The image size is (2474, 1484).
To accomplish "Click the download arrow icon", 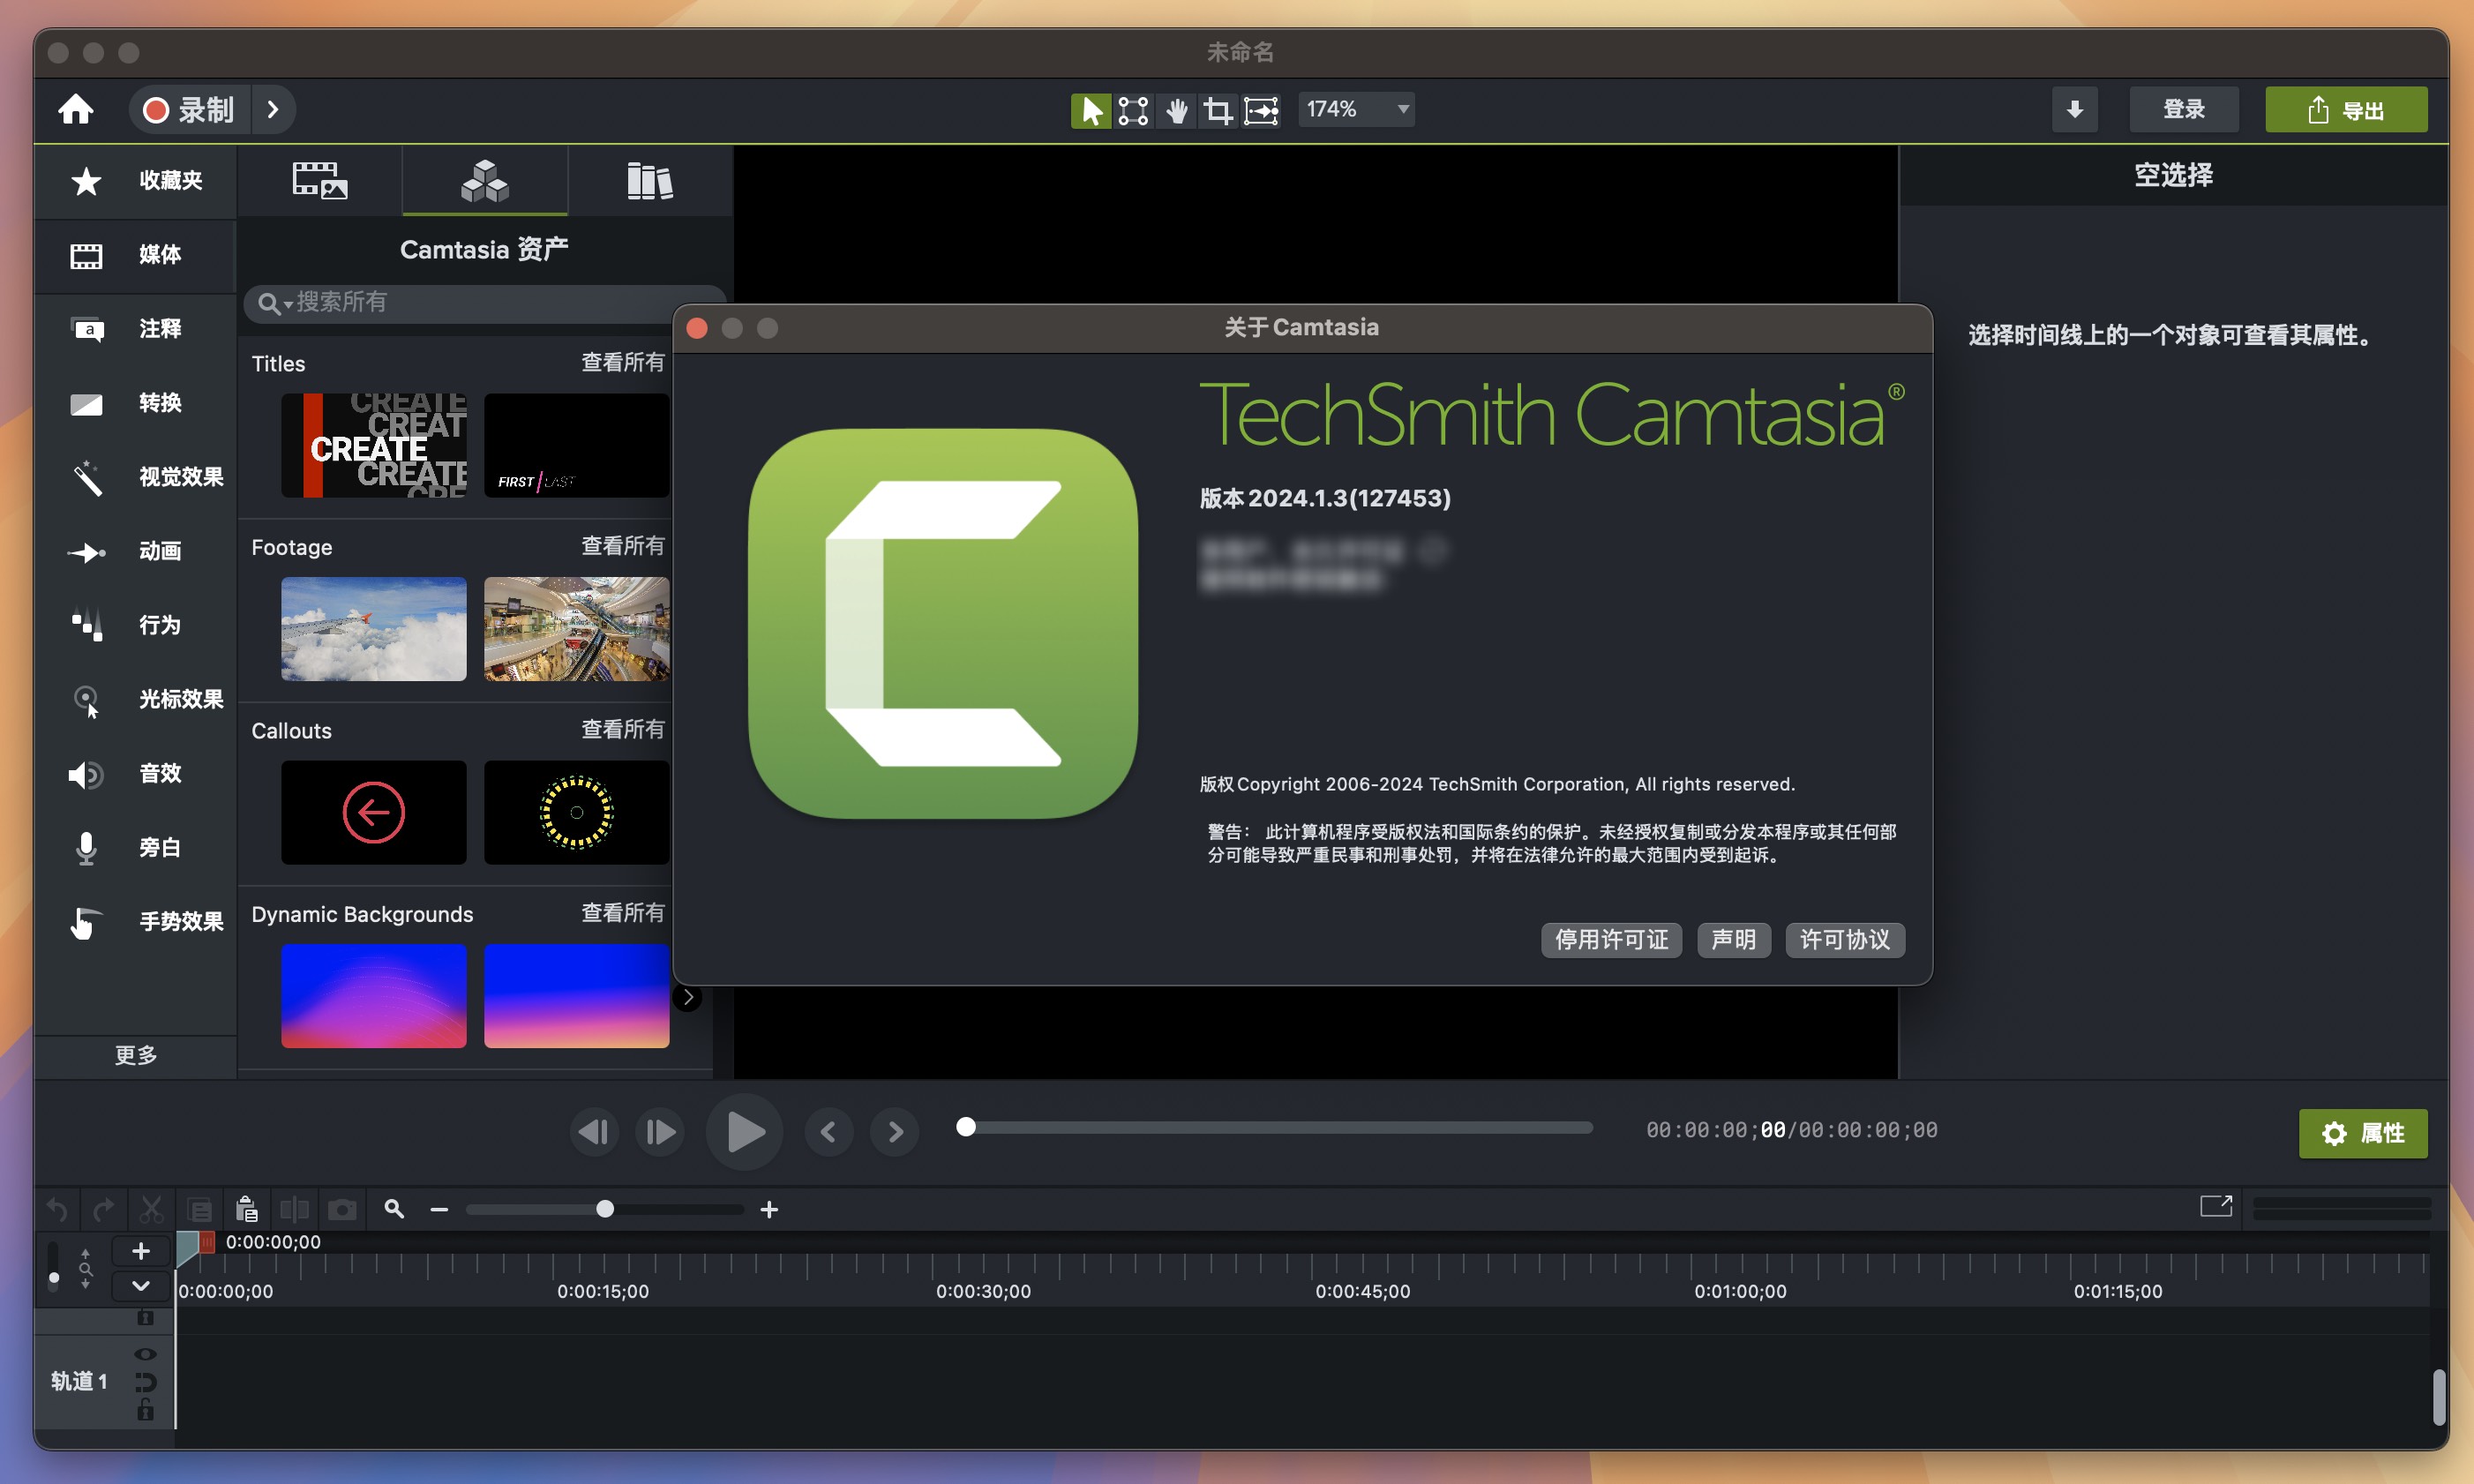I will coord(2075,110).
